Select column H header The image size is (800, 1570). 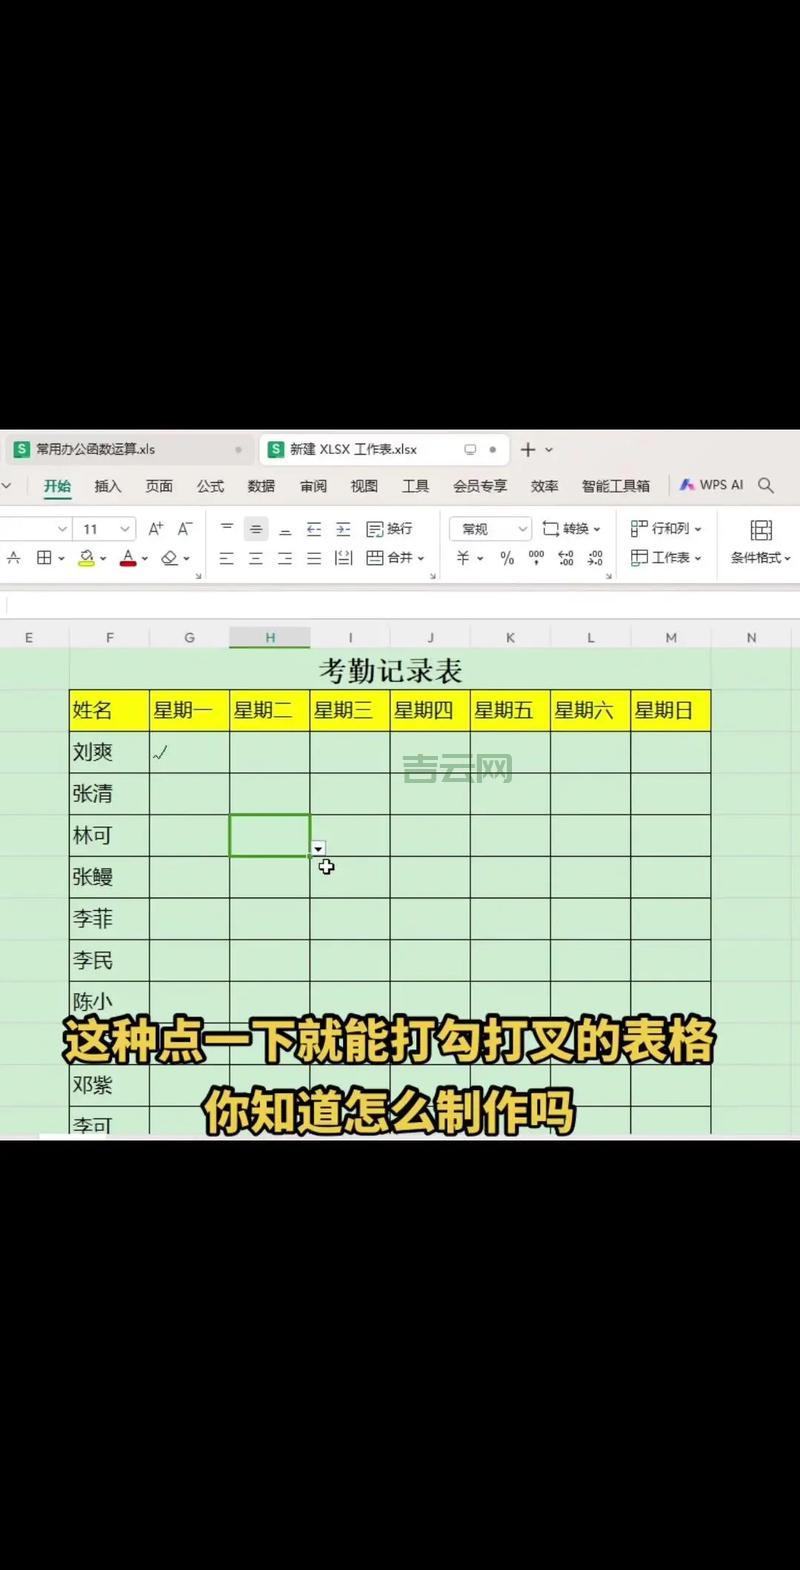coord(270,637)
